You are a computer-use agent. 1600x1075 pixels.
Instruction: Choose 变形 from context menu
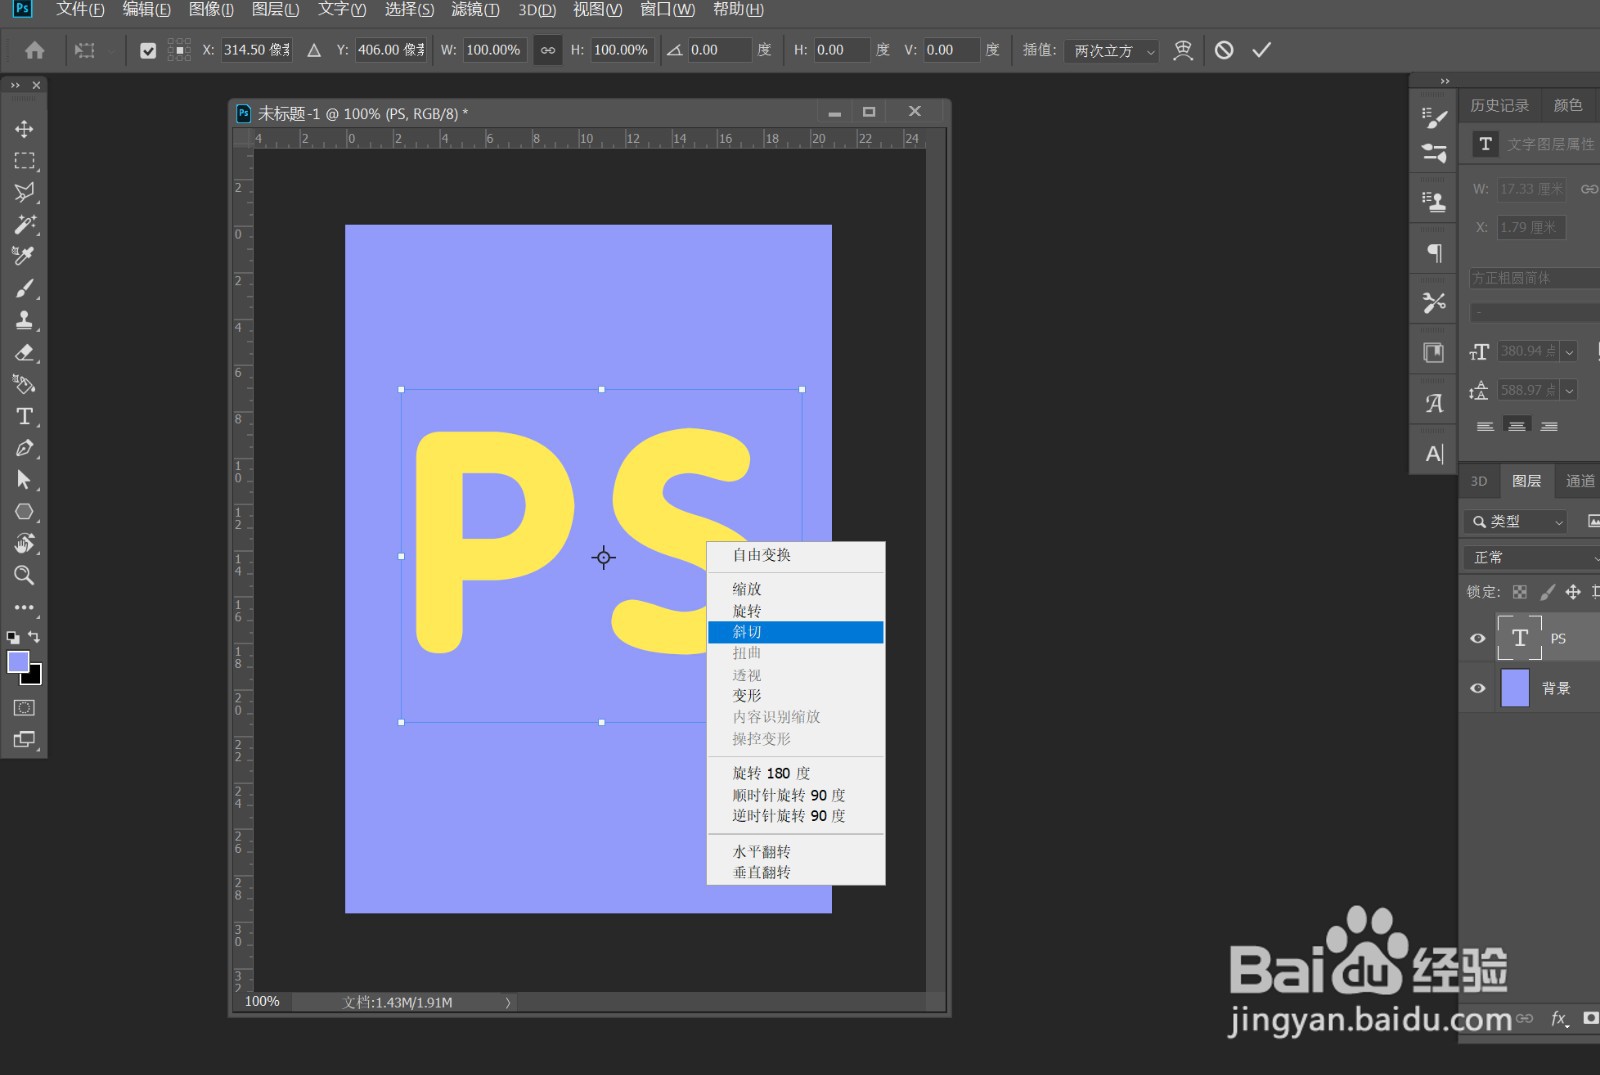click(795, 695)
